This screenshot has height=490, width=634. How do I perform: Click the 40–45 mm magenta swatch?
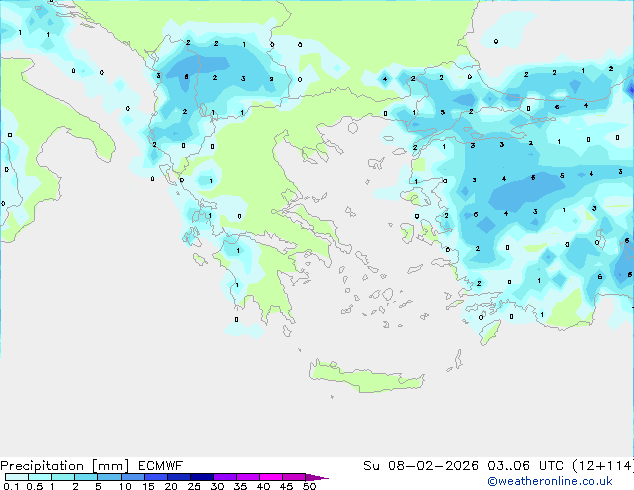pos(271,477)
